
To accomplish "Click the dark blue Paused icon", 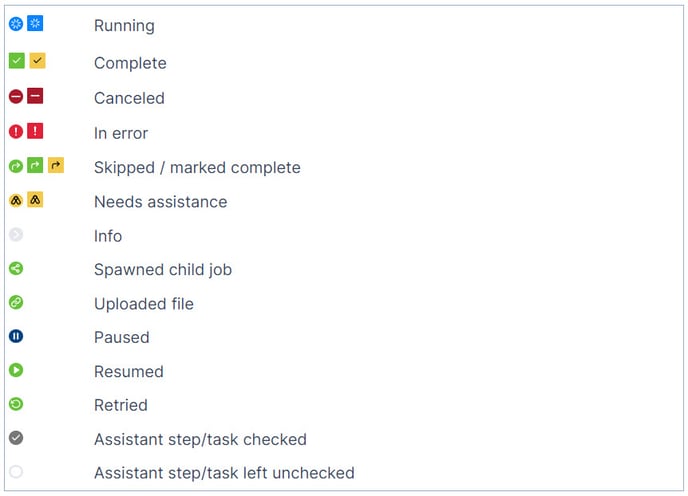I will tap(16, 336).
